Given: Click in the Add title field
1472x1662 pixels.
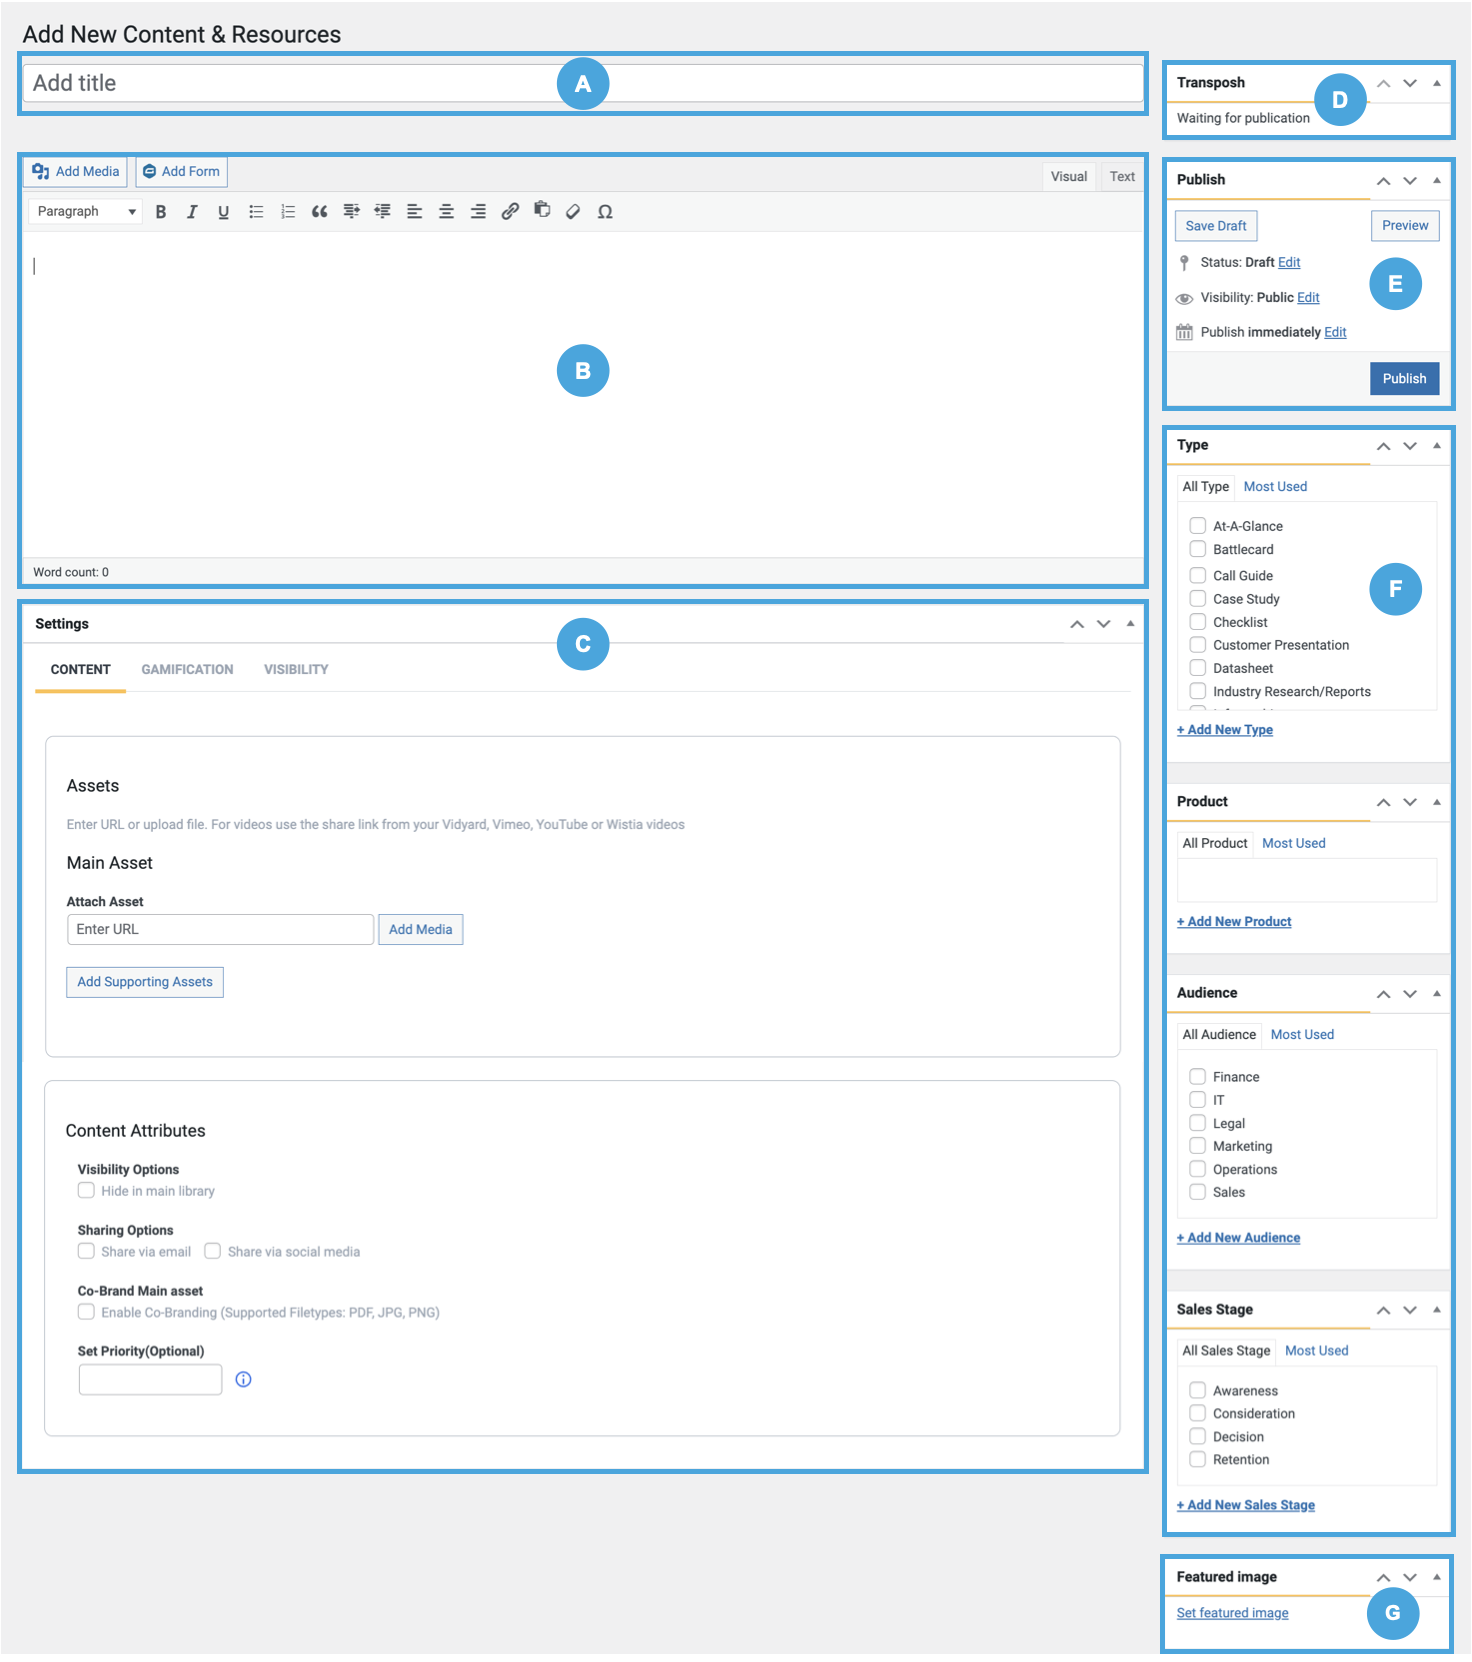Looking at the screenshot, I should 583,83.
